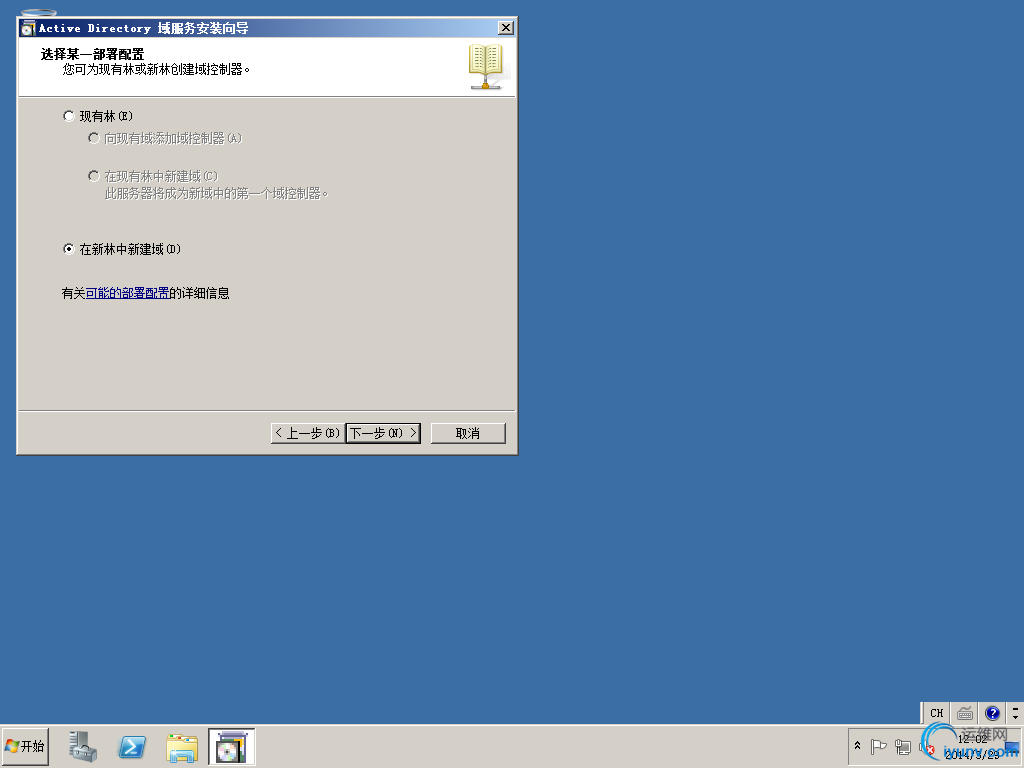The image size is (1024, 768).
Task: Open Server Manager from the taskbar
Action: tap(83, 746)
